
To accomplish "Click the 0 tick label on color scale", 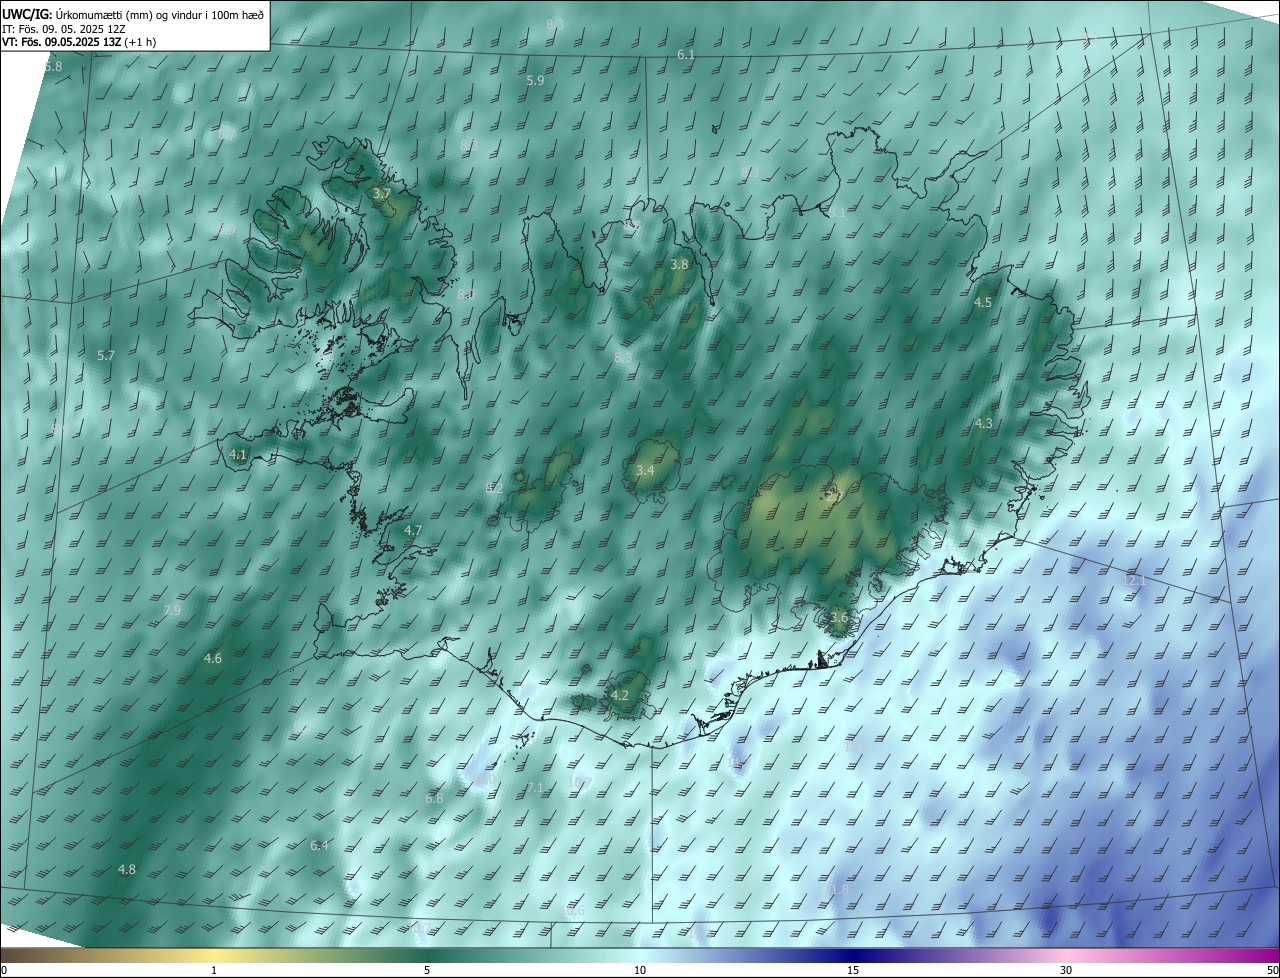I will 4,971.
